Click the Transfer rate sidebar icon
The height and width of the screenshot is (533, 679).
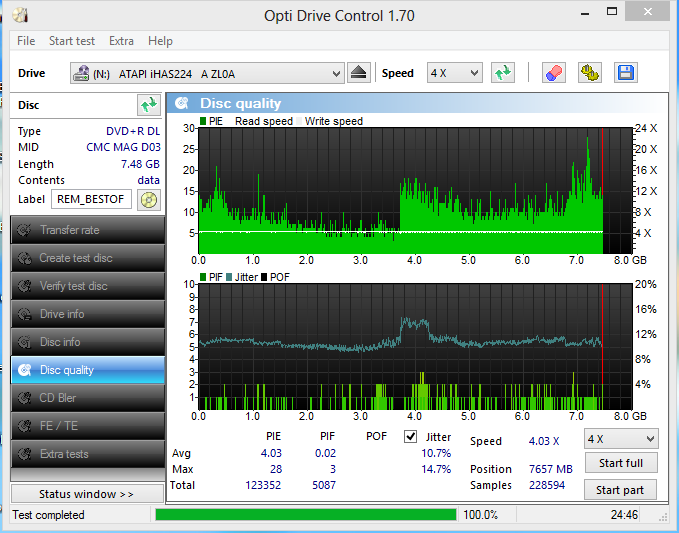(25, 230)
